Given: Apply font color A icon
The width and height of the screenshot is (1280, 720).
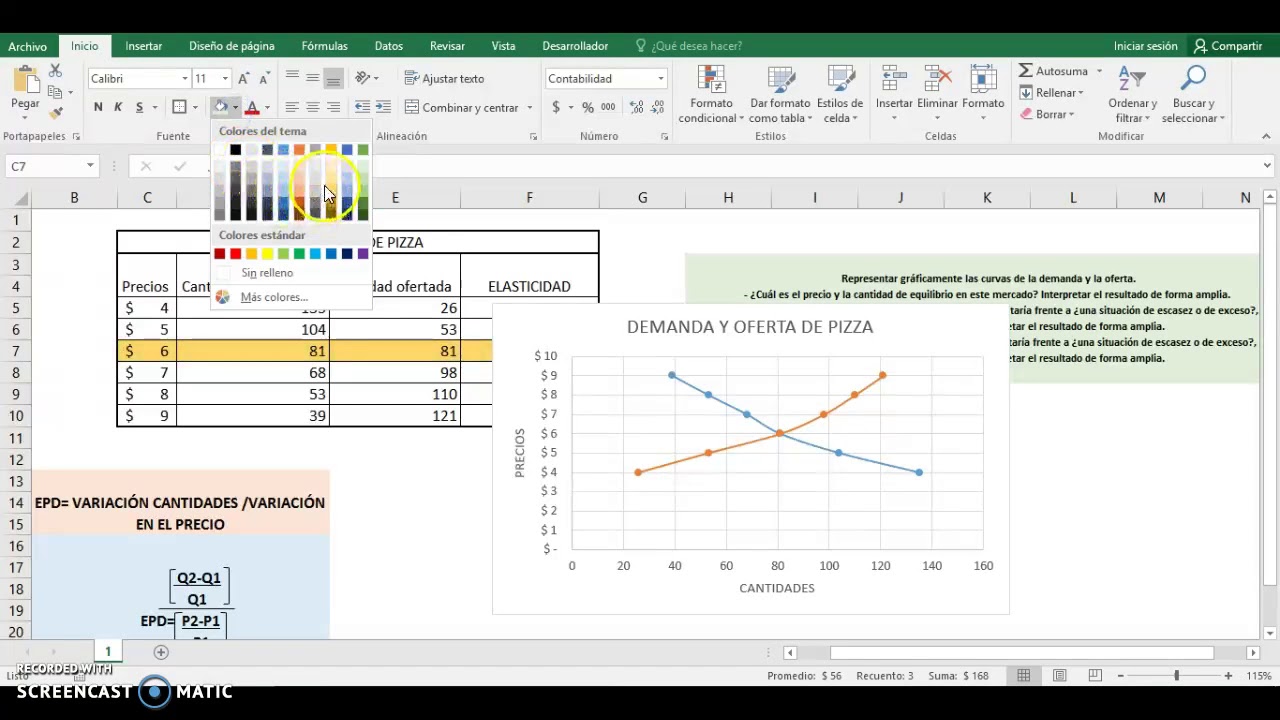Looking at the screenshot, I should click(252, 107).
